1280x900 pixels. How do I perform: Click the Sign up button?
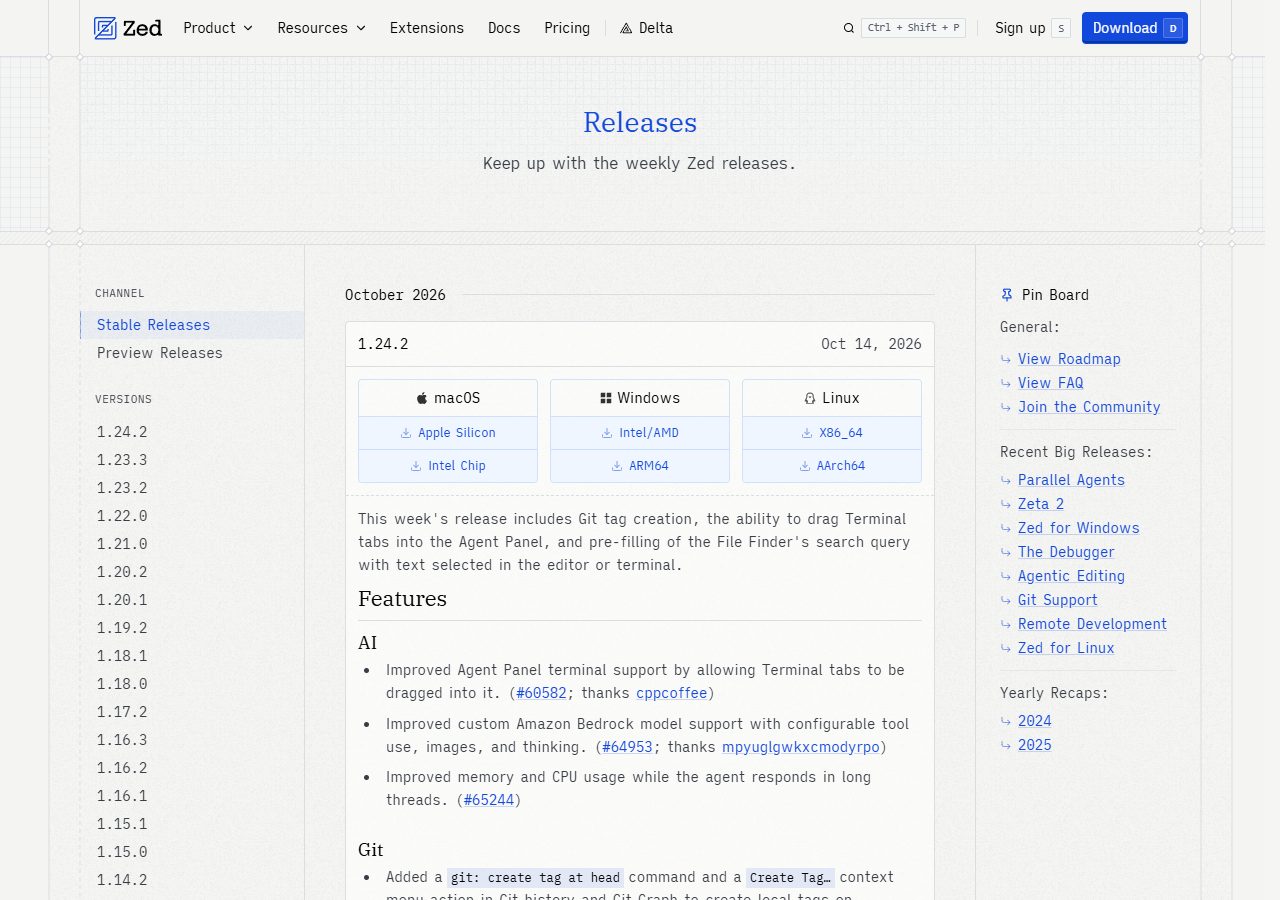(x=1032, y=28)
